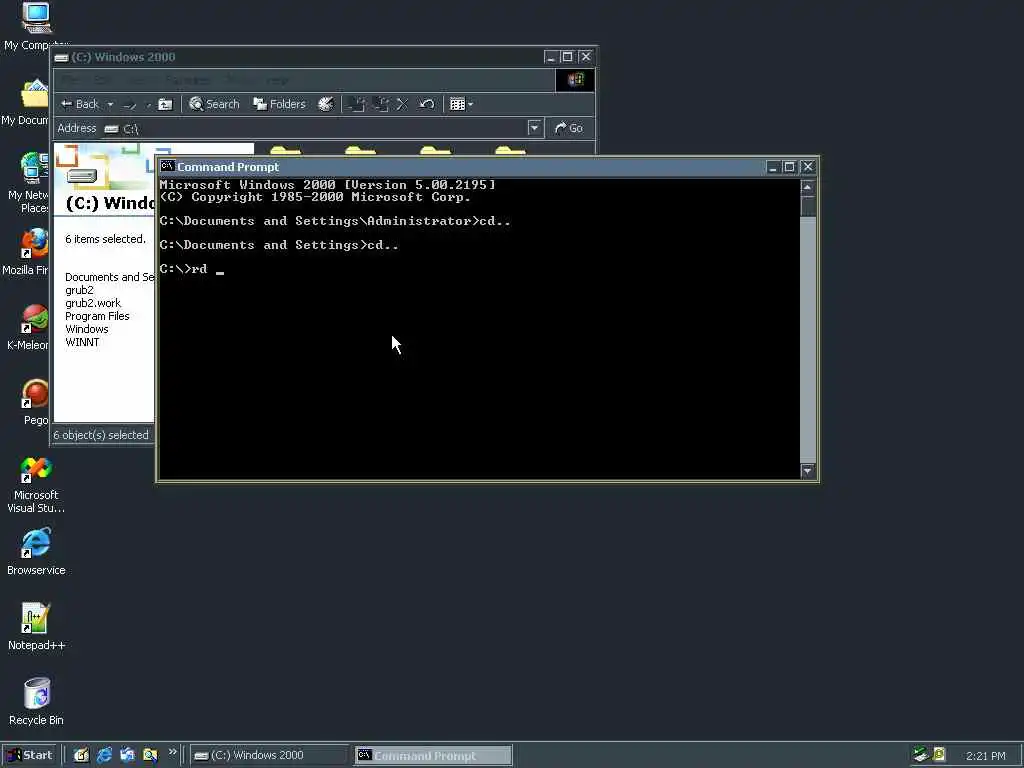Expand the Address bar dropdown arrow
1024x768 pixels.
[534, 128]
